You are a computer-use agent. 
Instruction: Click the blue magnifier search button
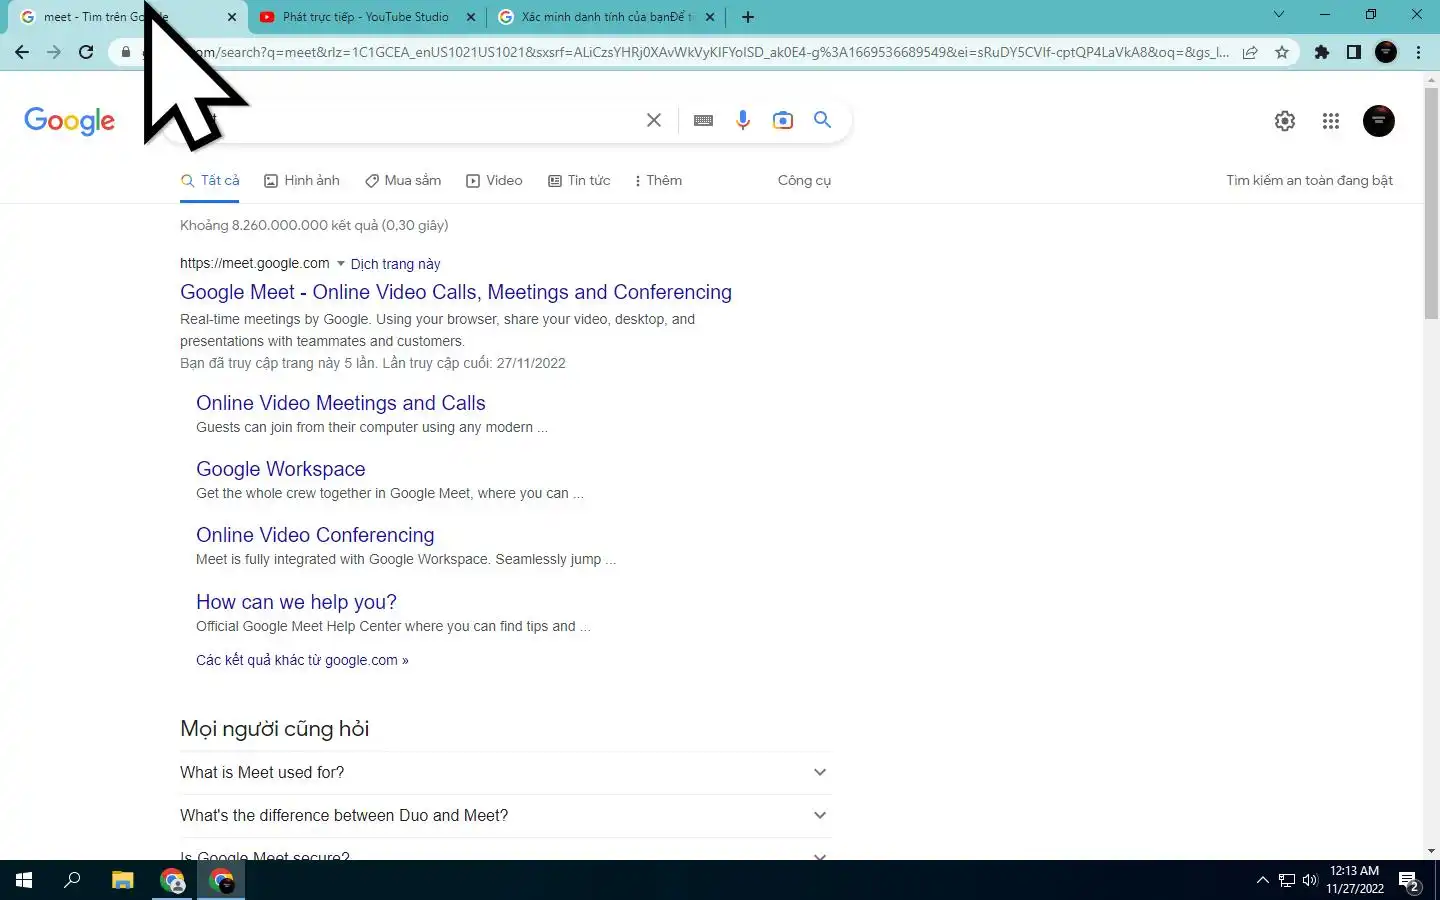point(822,120)
